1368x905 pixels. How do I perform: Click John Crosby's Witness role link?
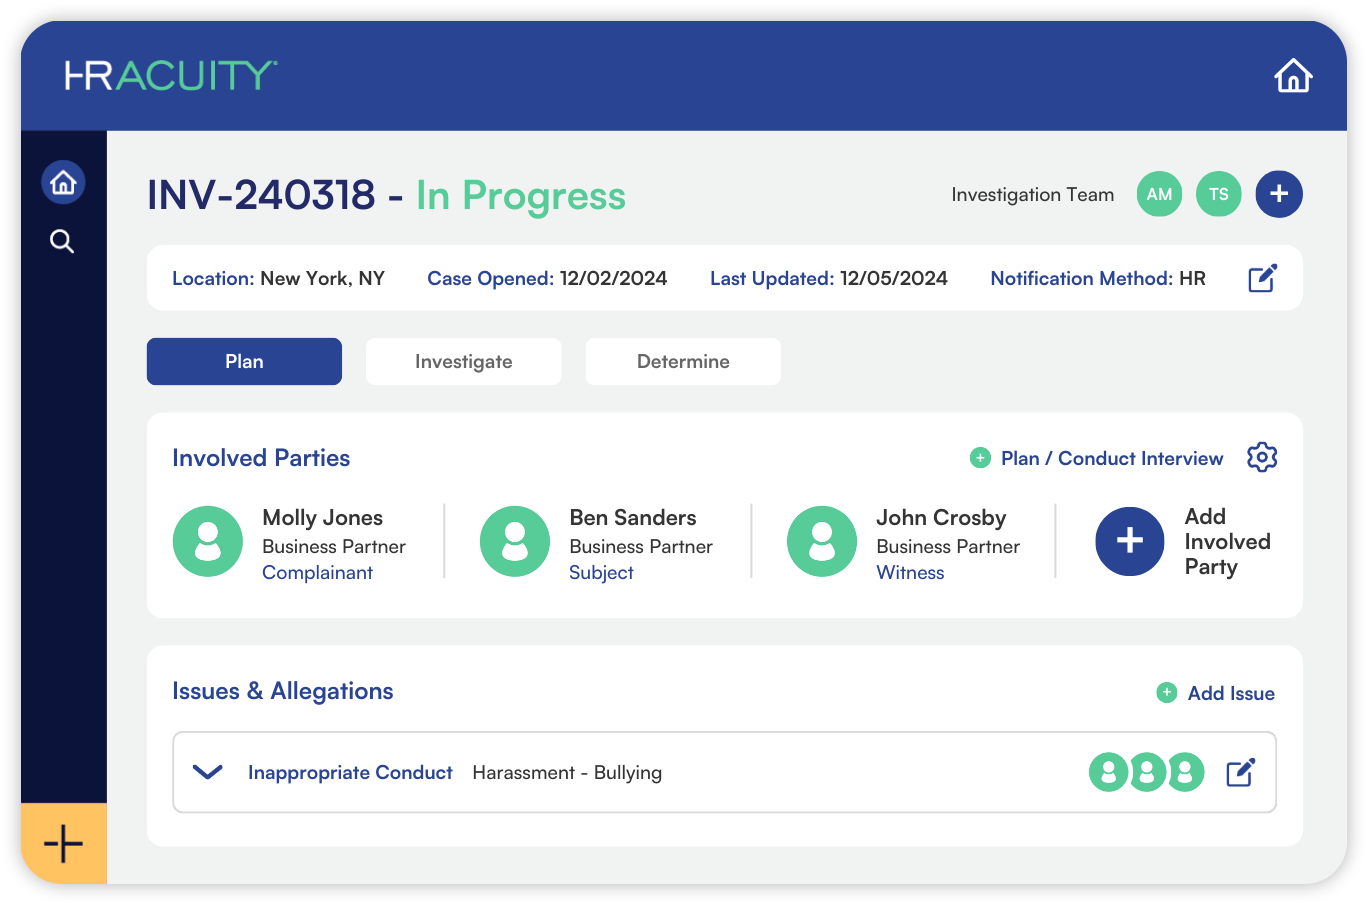[910, 573]
